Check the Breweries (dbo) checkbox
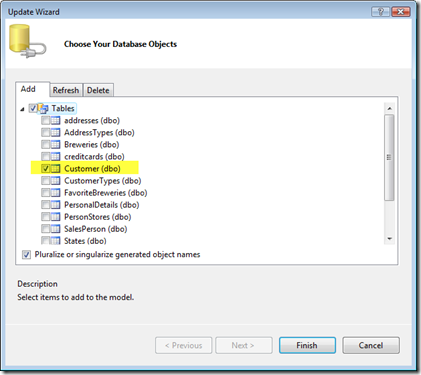This screenshot has height=375, width=421. (46, 144)
